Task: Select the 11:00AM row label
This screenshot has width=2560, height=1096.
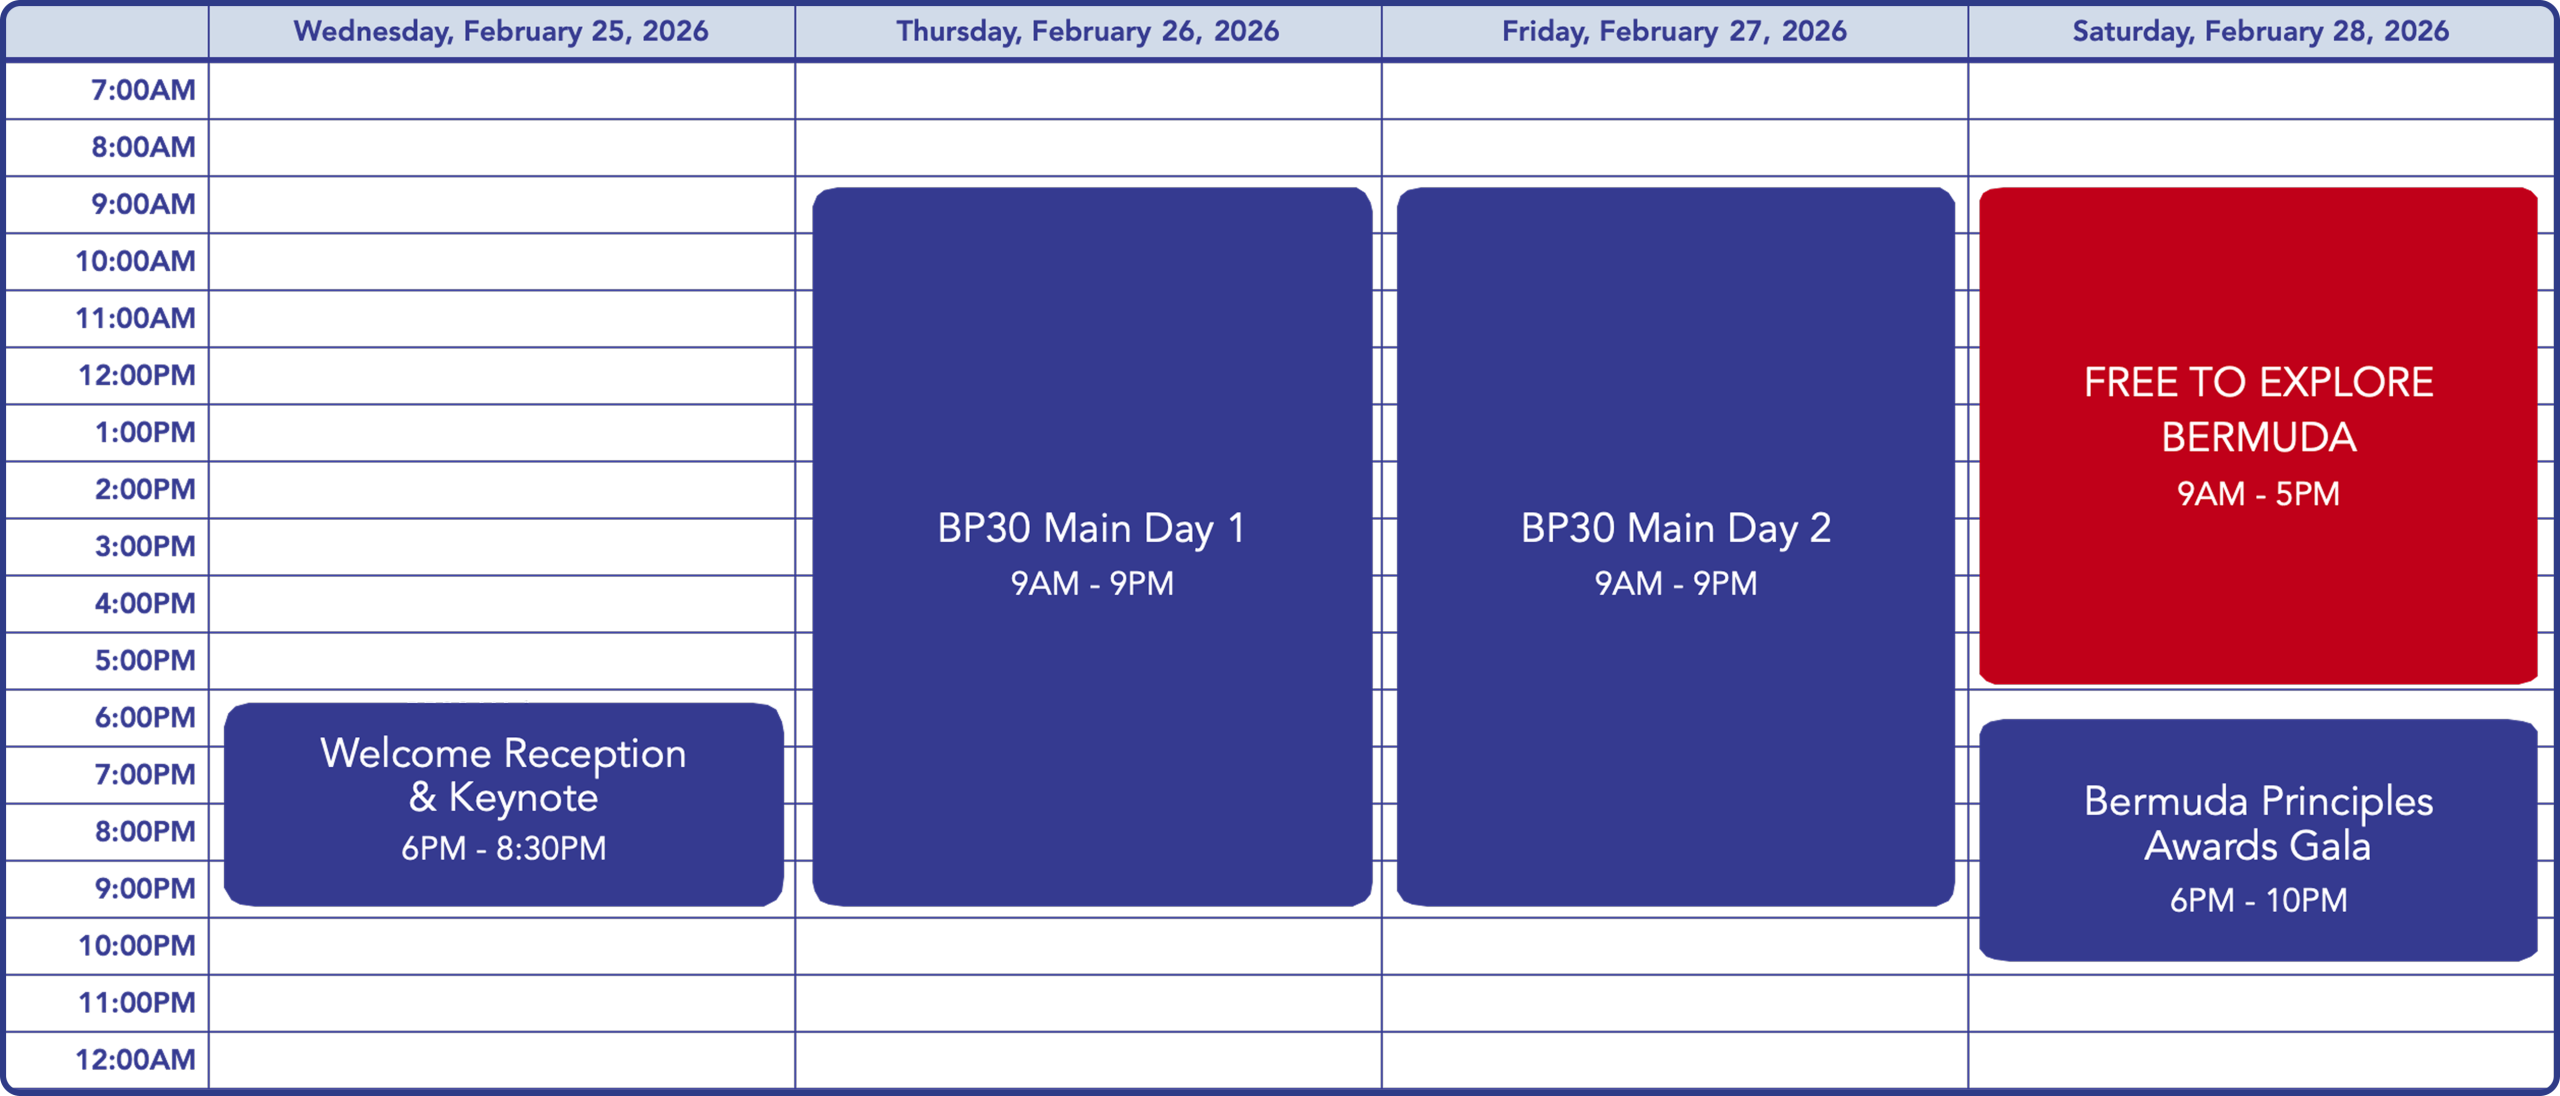Action: tap(136, 318)
